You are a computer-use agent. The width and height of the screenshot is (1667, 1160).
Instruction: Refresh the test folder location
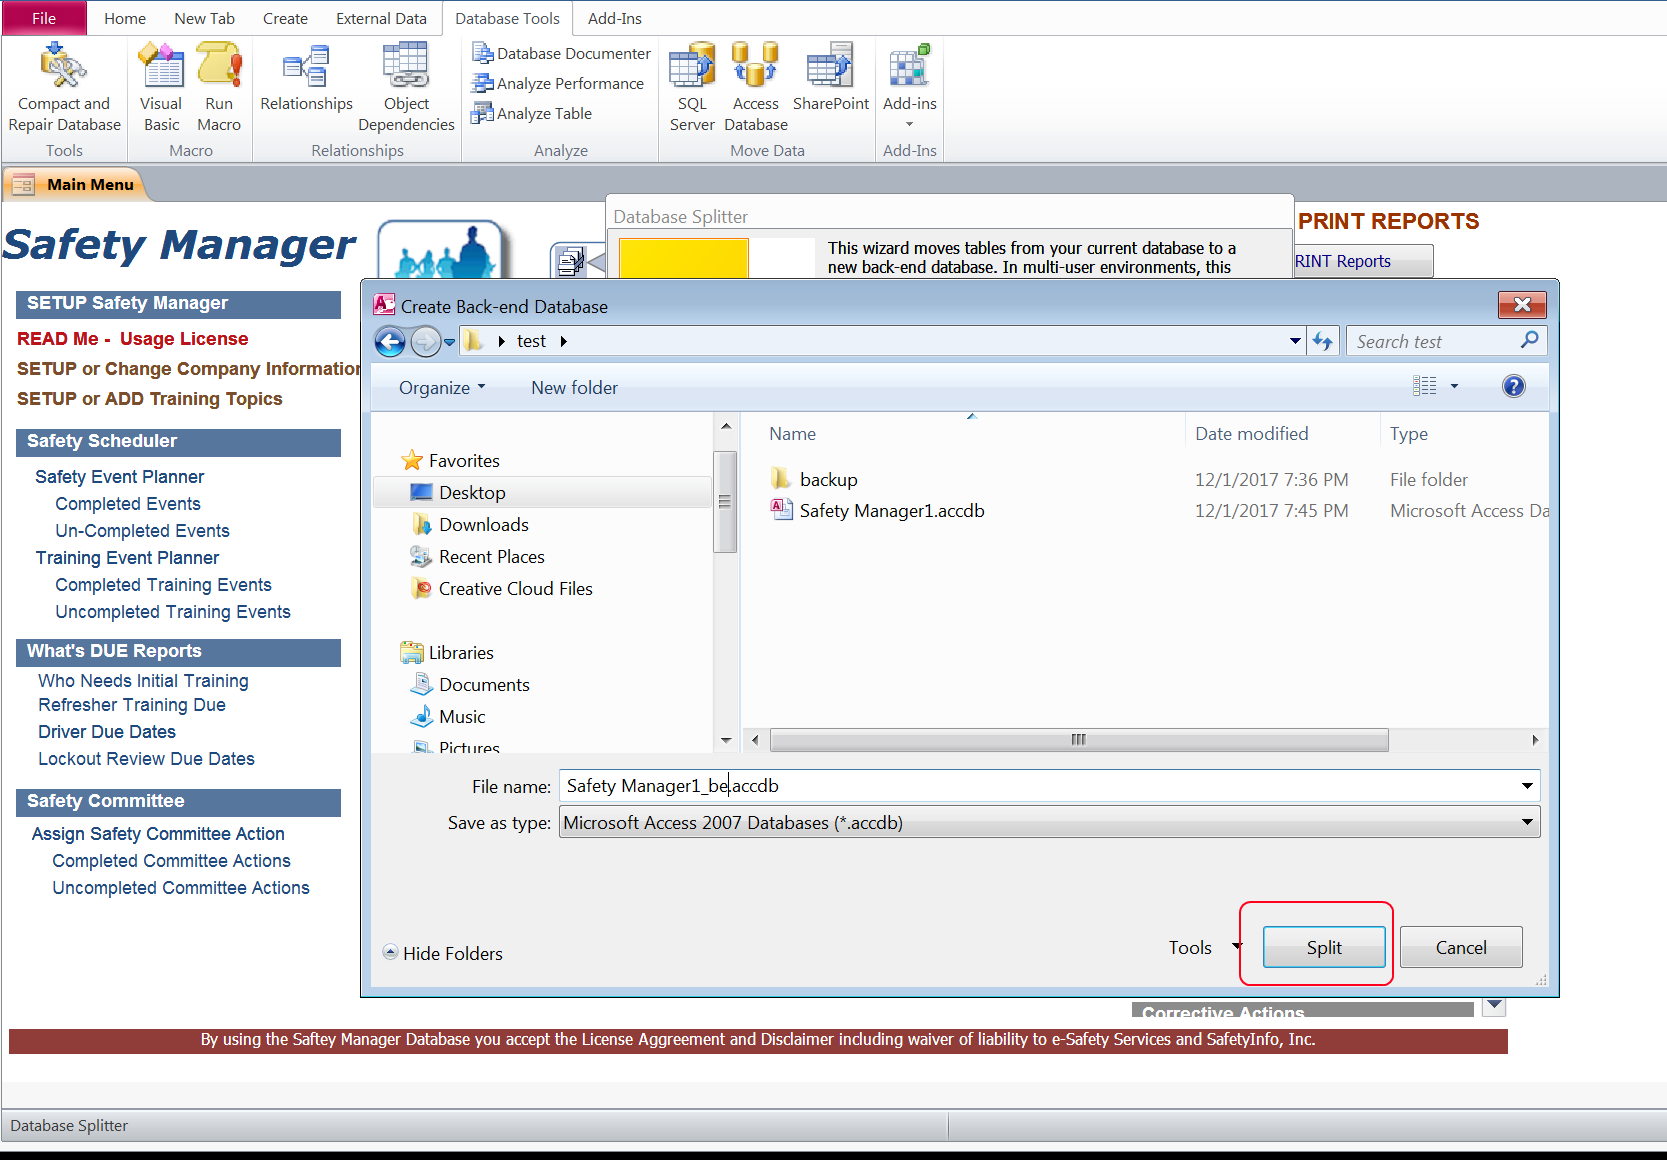(1323, 341)
